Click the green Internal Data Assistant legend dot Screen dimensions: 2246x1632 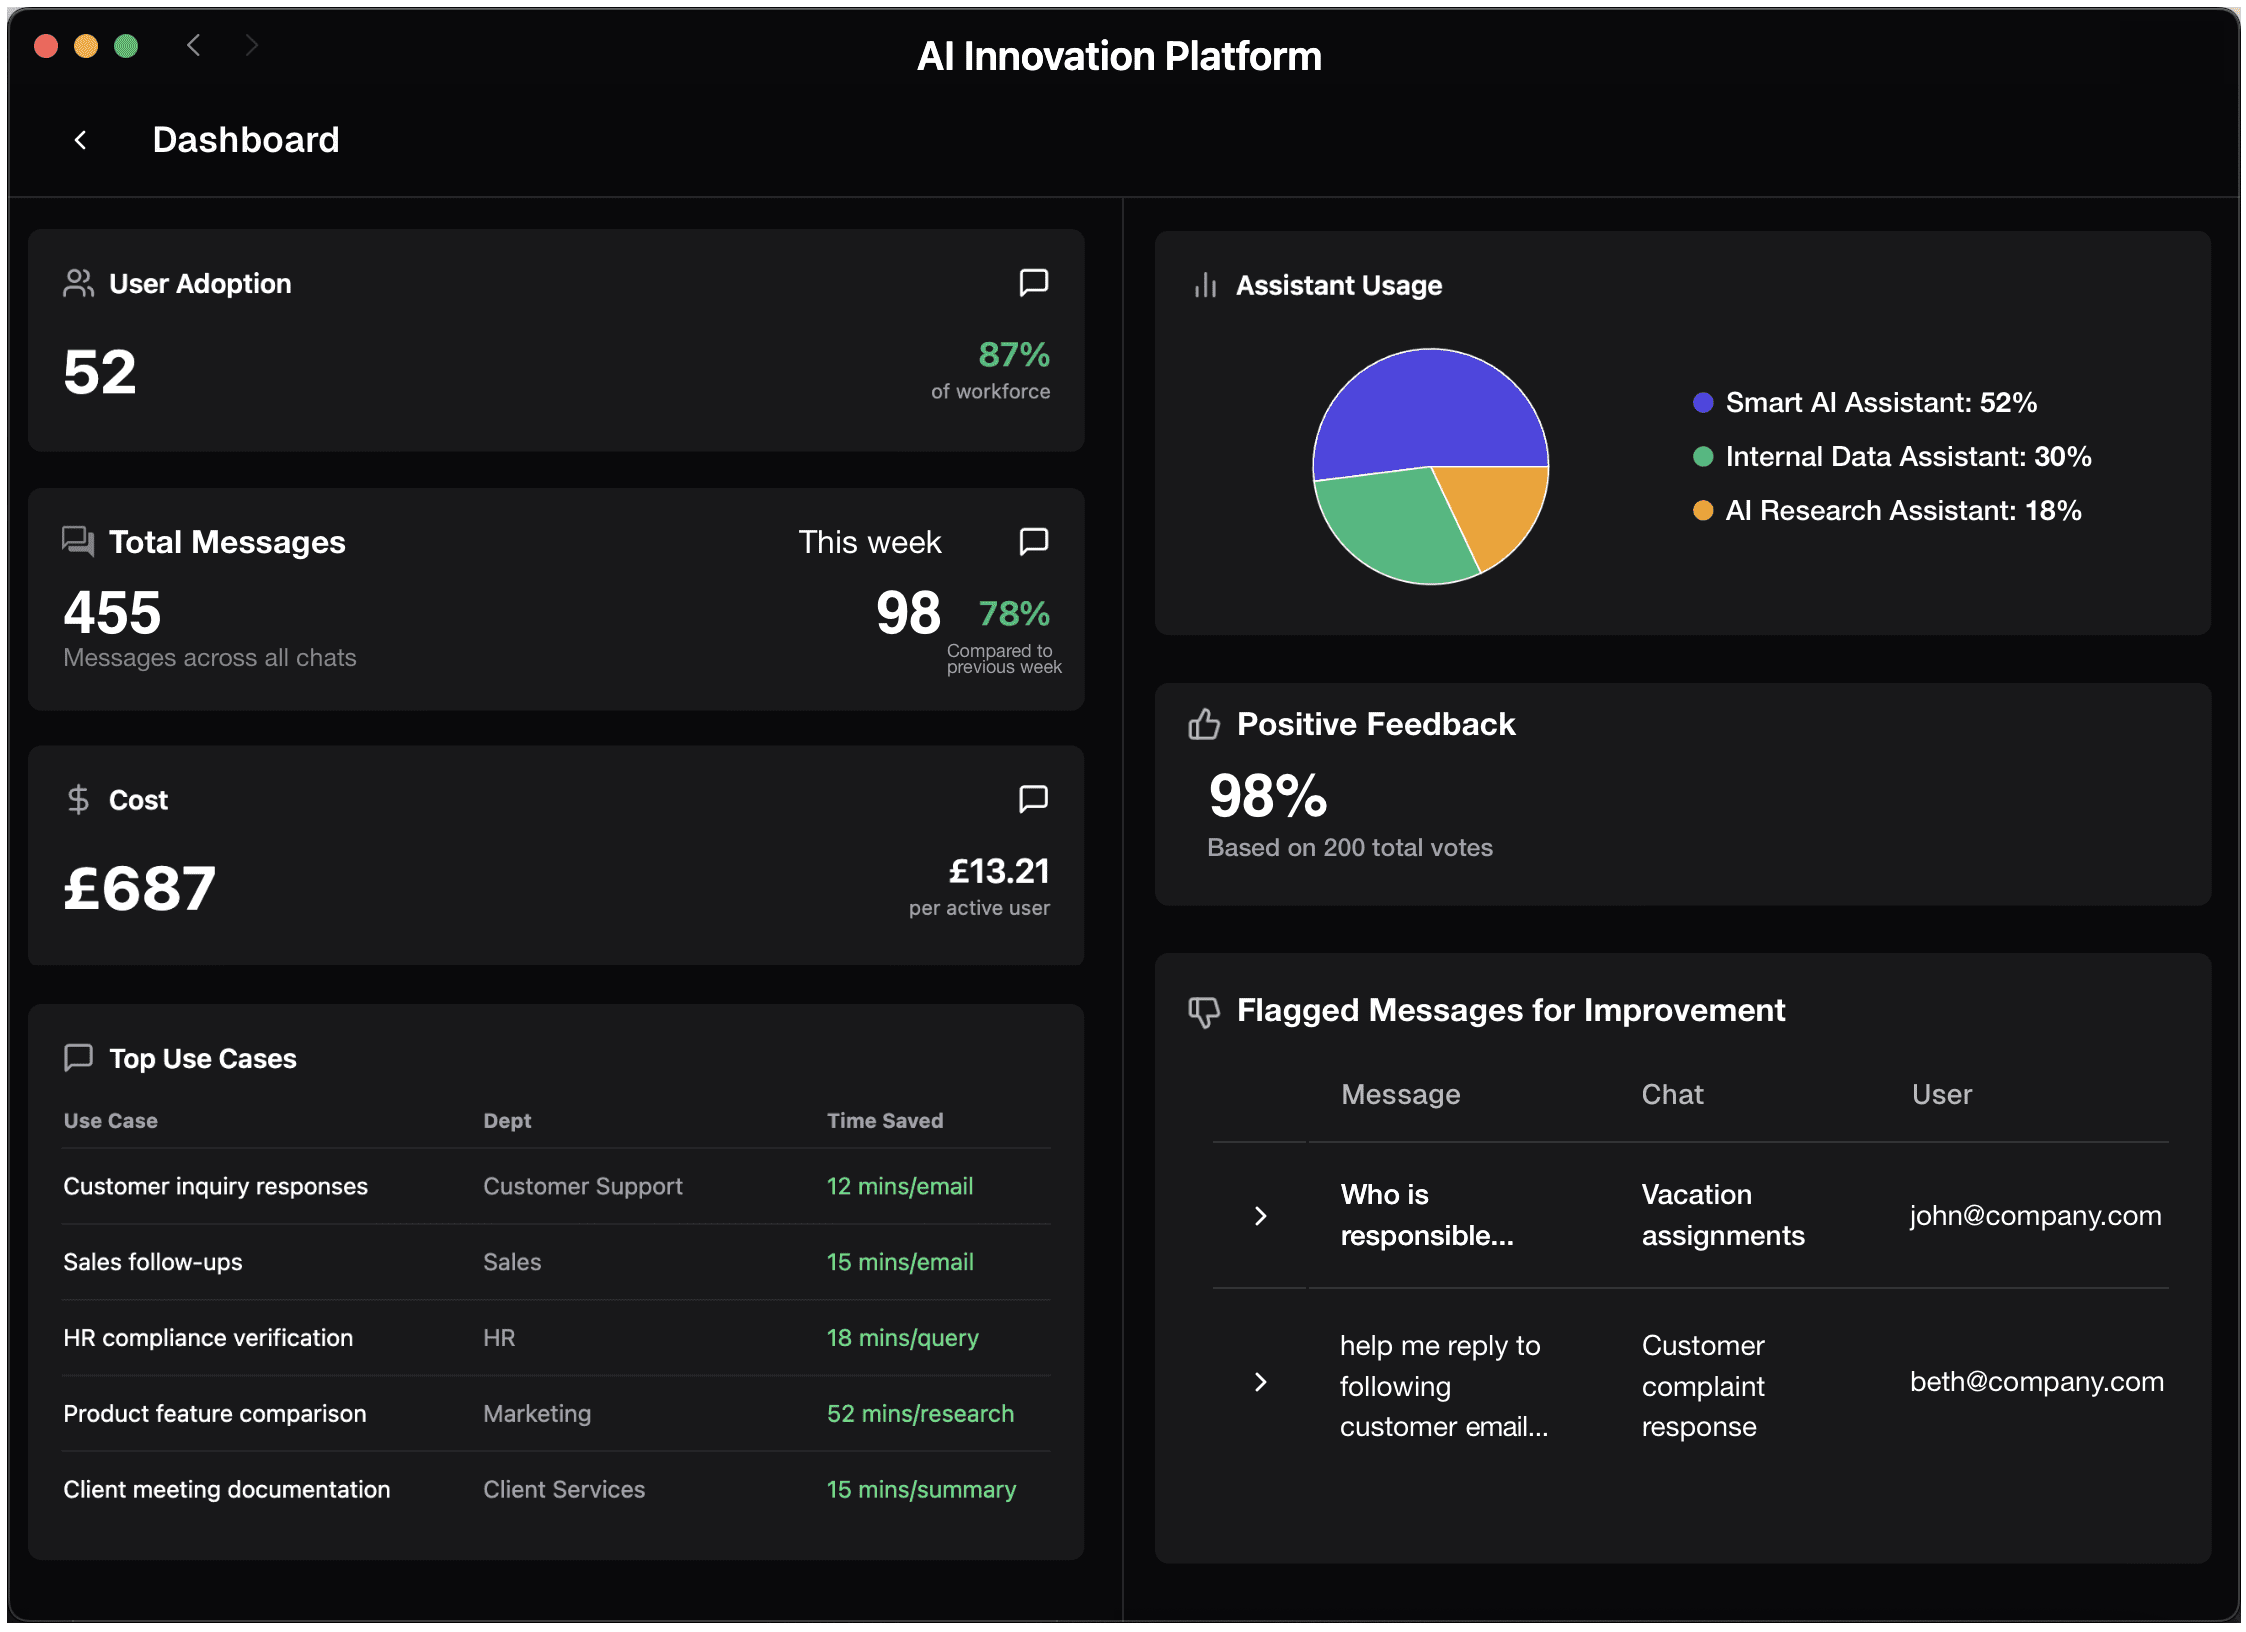click(x=1702, y=457)
